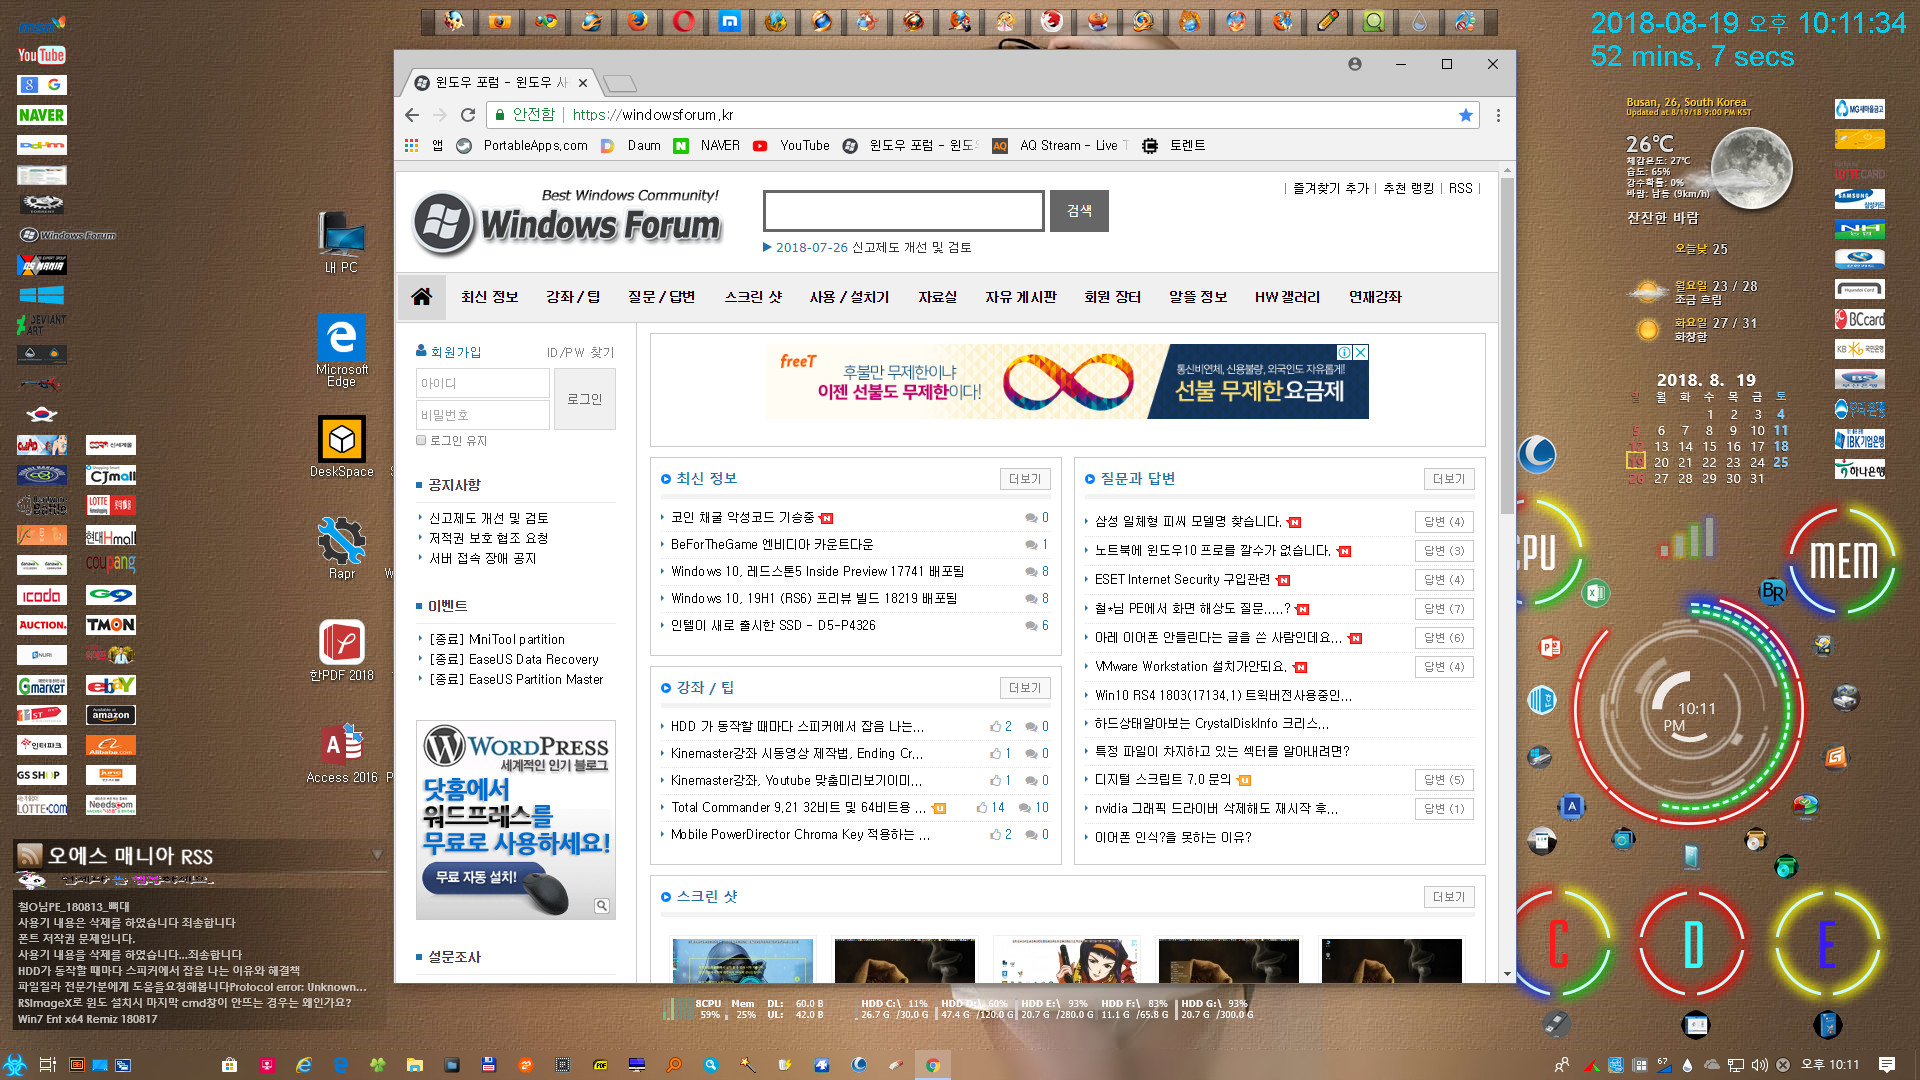This screenshot has height=1080, width=1920.
Task: Open Gmarket shortcut icon
Action: pyautogui.click(x=41, y=685)
